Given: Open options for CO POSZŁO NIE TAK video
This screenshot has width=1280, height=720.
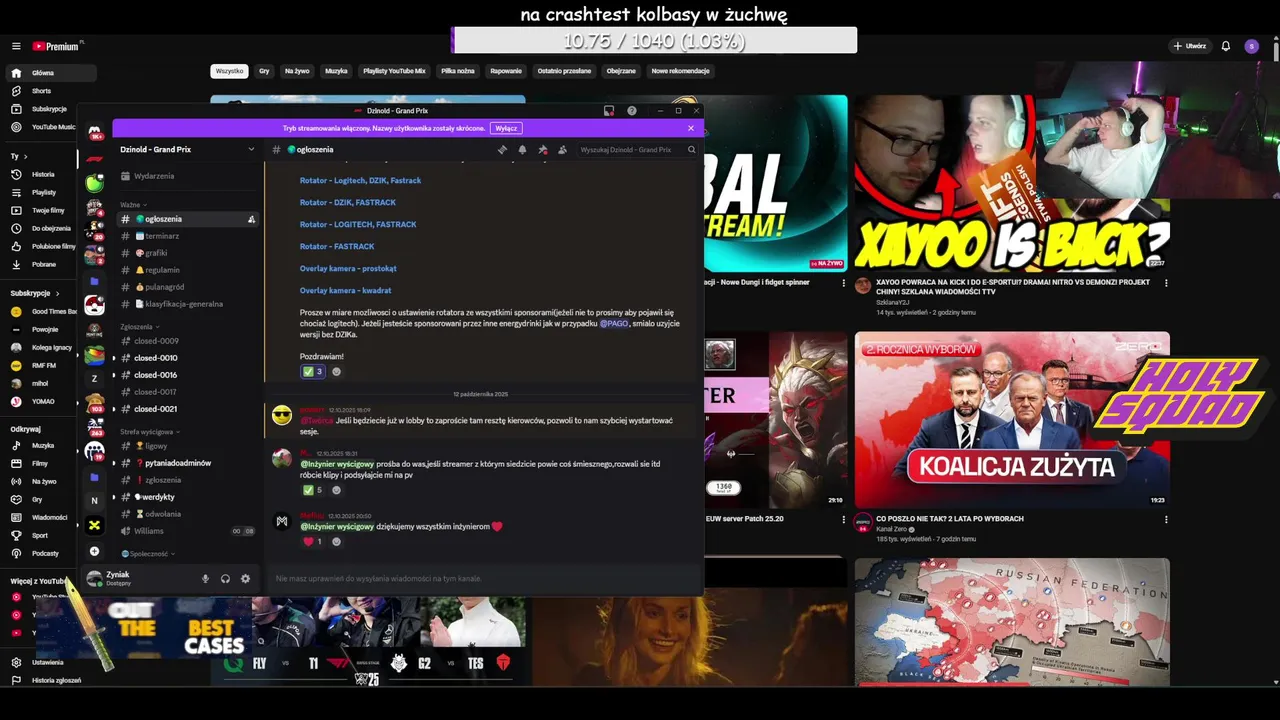Looking at the screenshot, I should pyautogui.click(x=1166, y=520).
